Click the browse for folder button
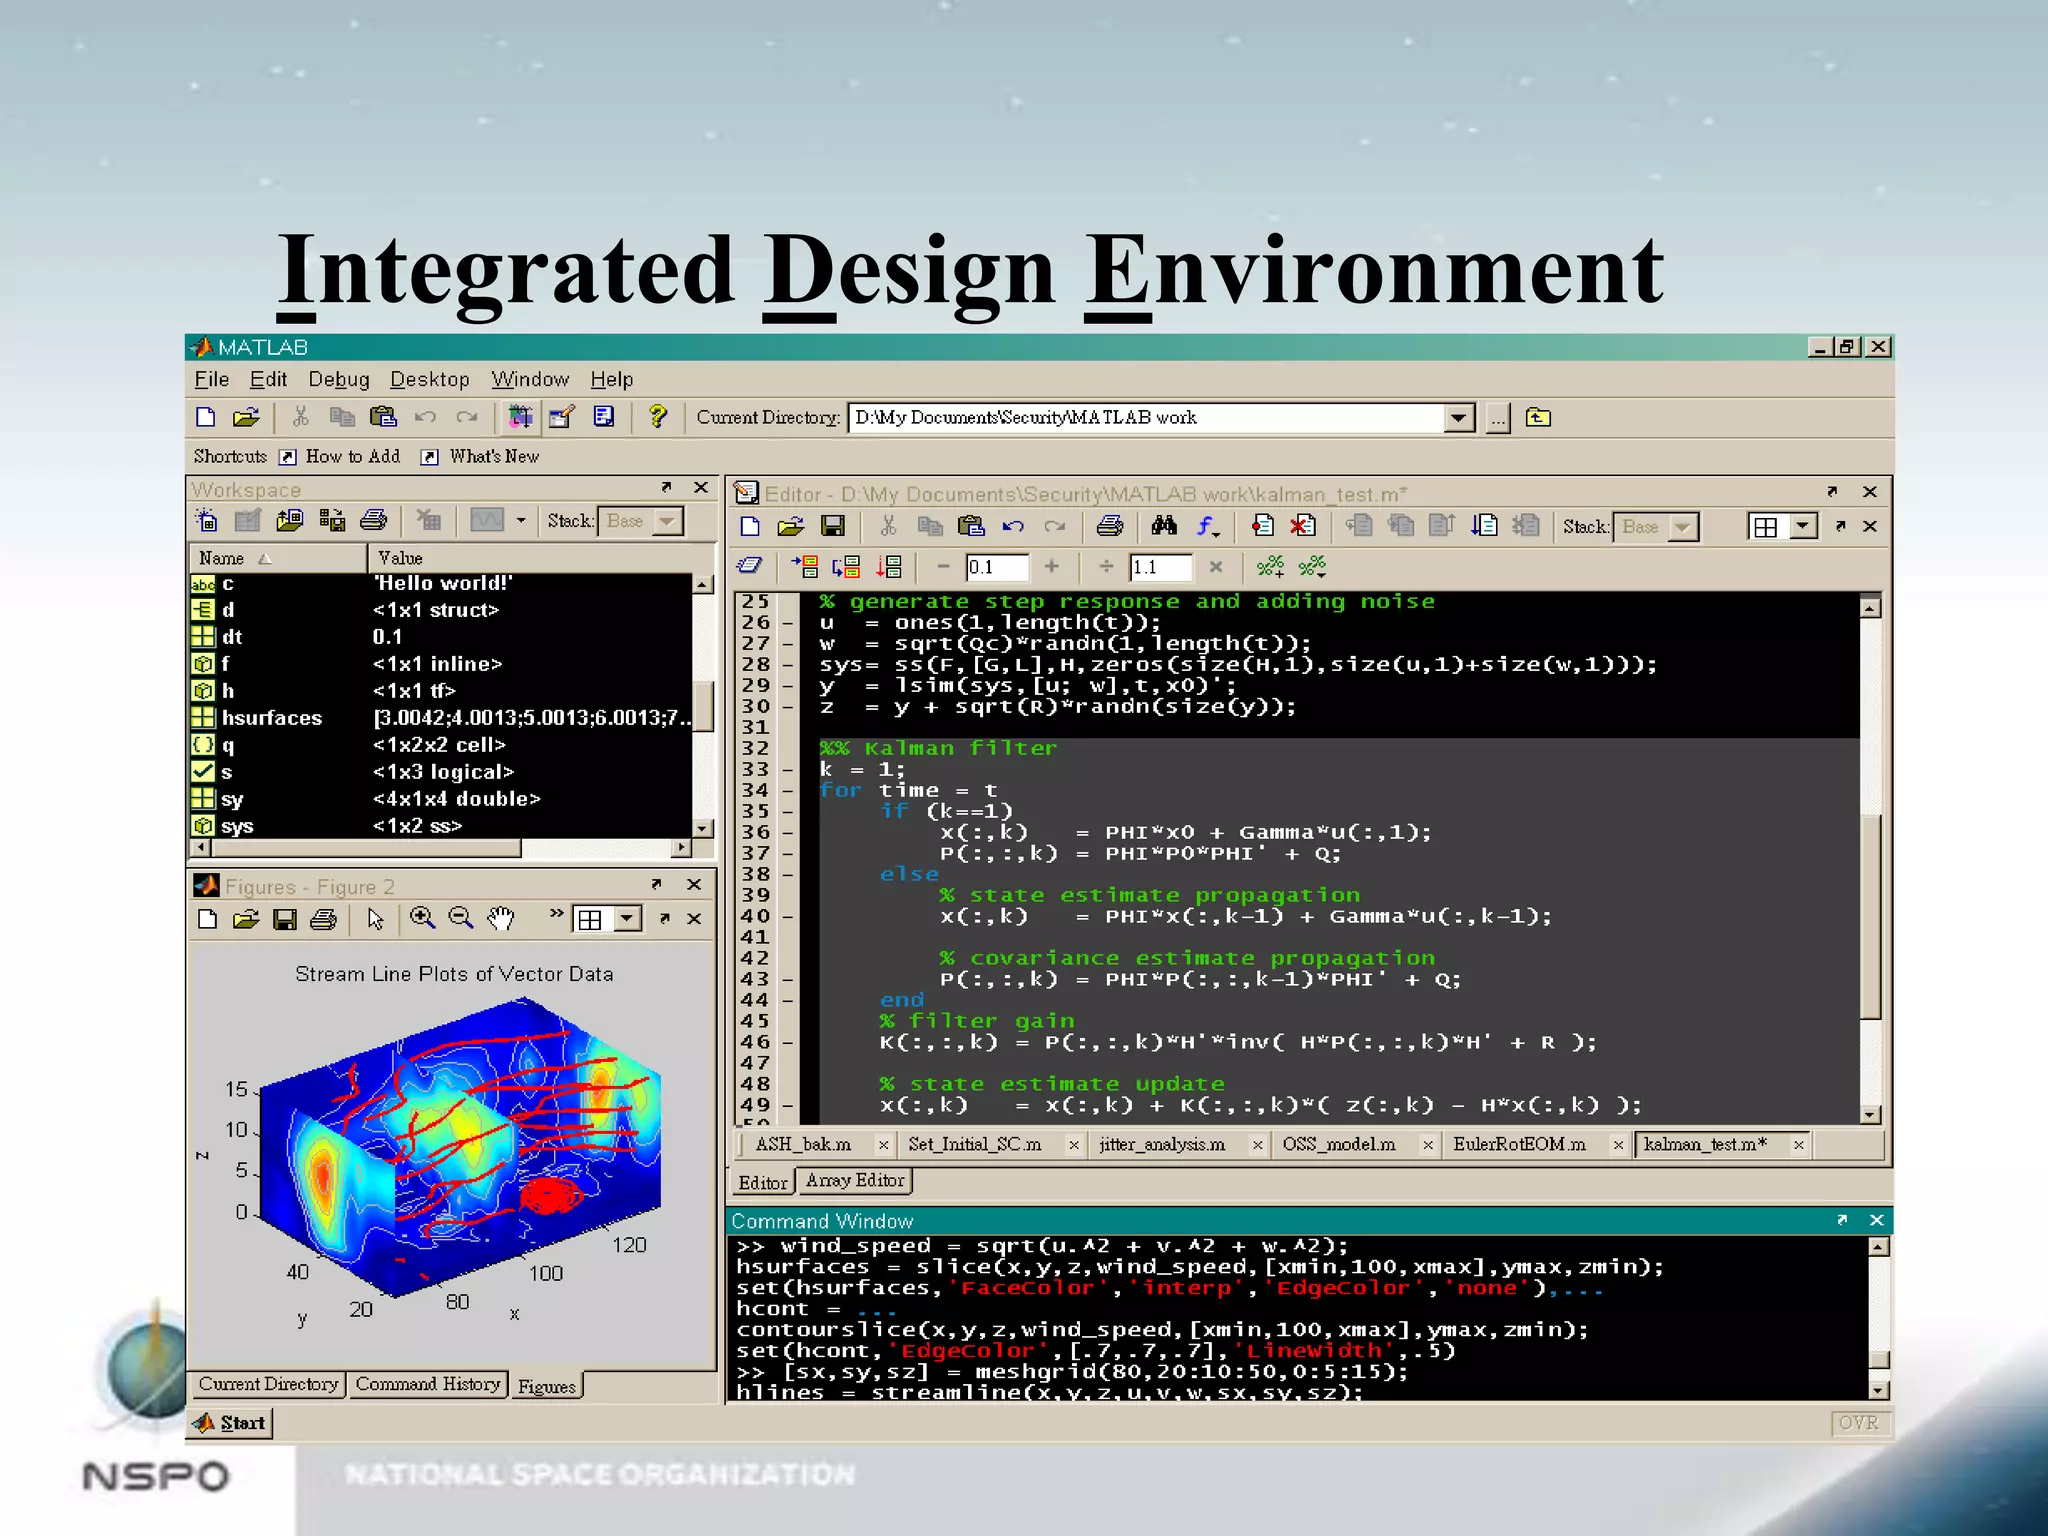 coord(1497,418)
